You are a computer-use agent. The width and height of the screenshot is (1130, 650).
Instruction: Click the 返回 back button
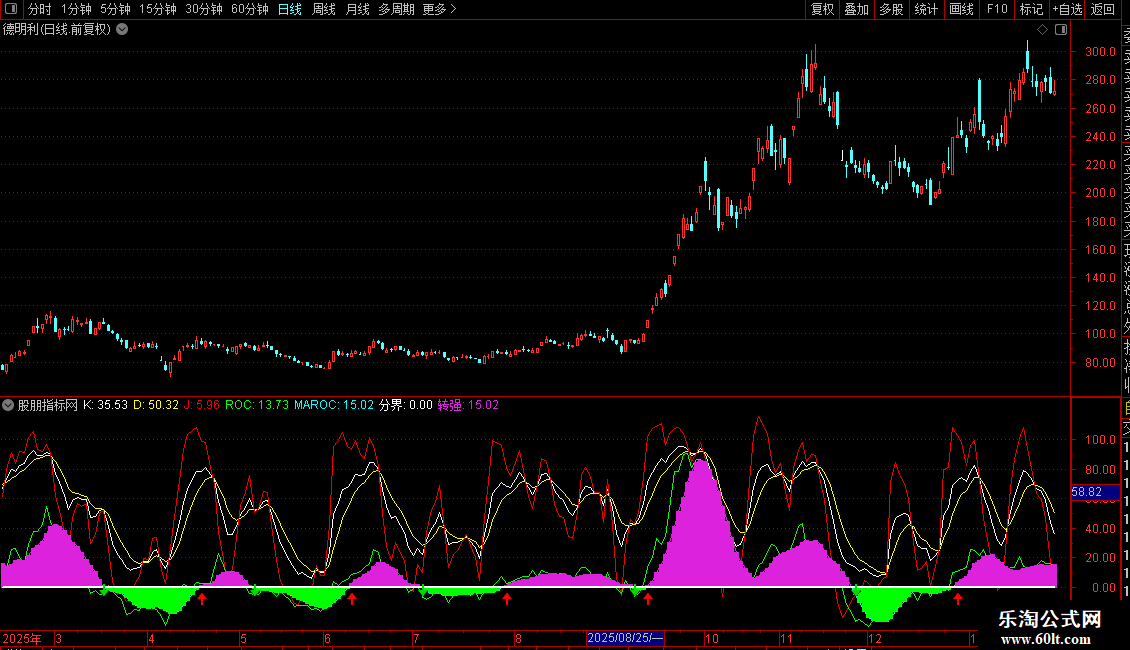[x=1103, y=9]
